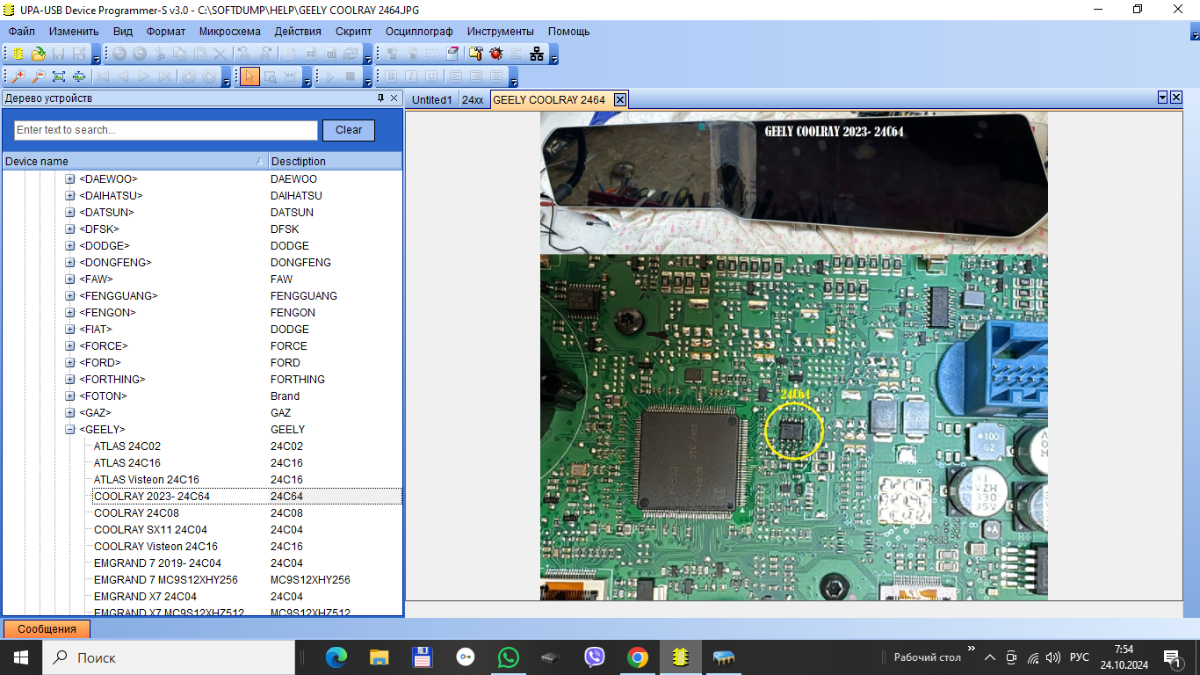Screen dimensions: 1200x675
Task: Select COOLRAY Visteon 24C16 tree item
Action: [x=156, y=546]
